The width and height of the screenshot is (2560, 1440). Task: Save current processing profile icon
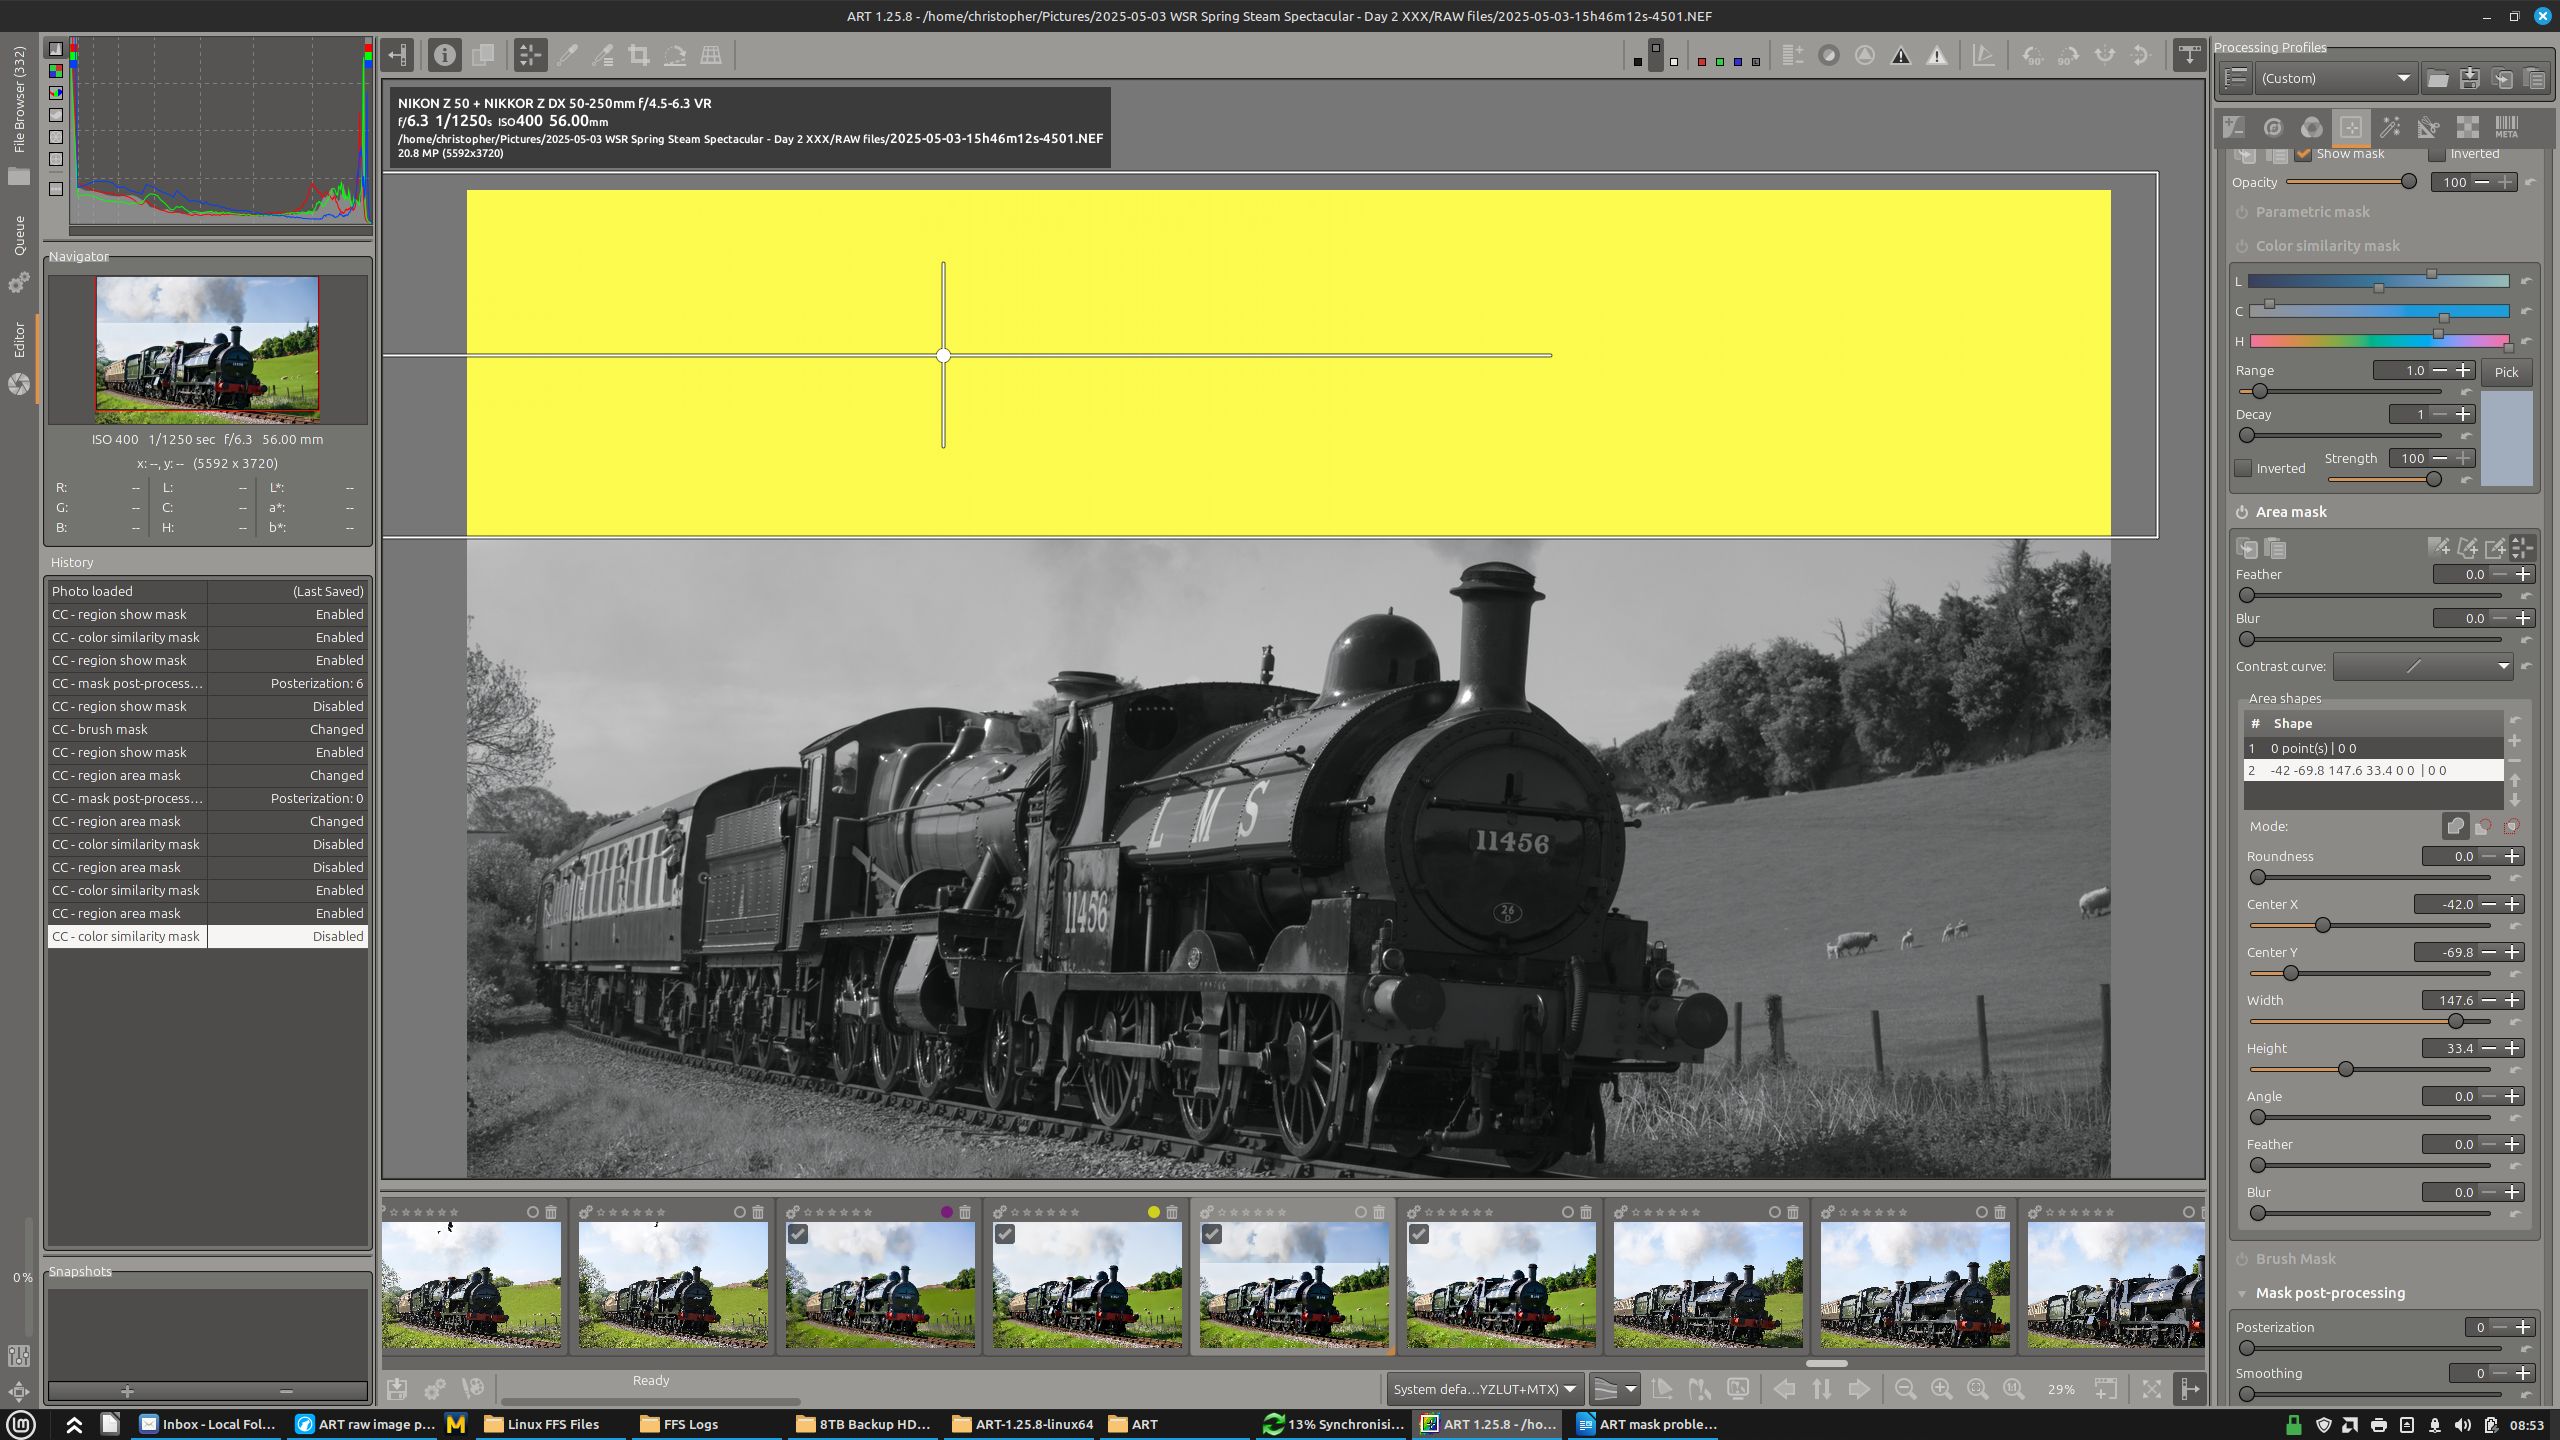pyautogui.click(x=2470, y=78)
